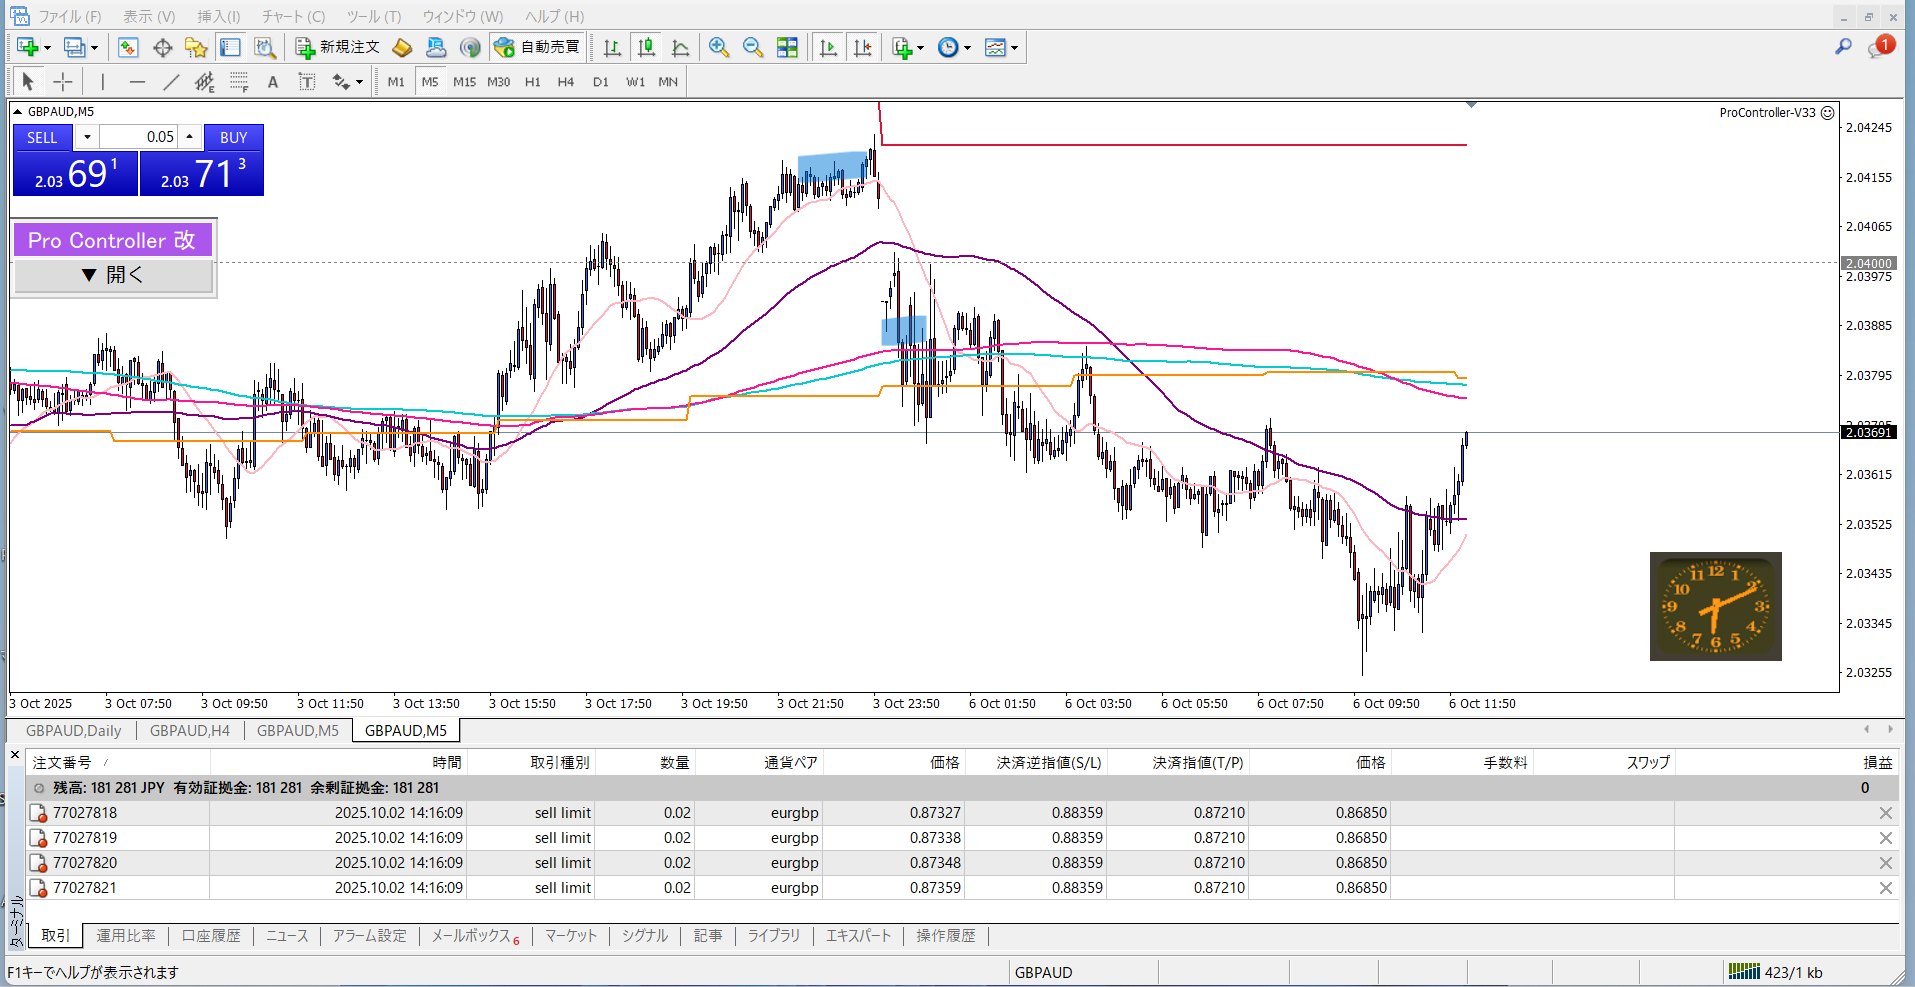Select the Fibonacci retracement tool
Viewport: 1915px width, 987px height.
(x=239, y=82)
